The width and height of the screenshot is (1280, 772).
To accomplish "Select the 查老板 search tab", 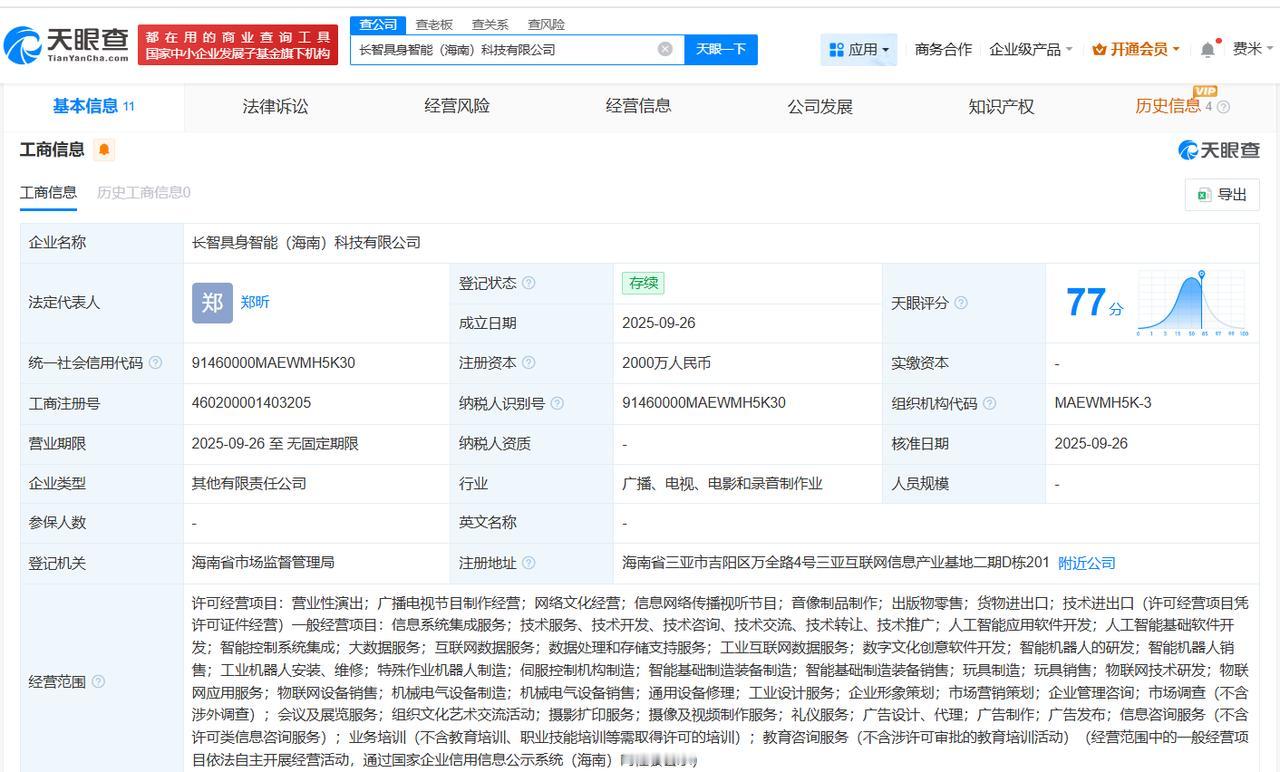I will point(434,24).
